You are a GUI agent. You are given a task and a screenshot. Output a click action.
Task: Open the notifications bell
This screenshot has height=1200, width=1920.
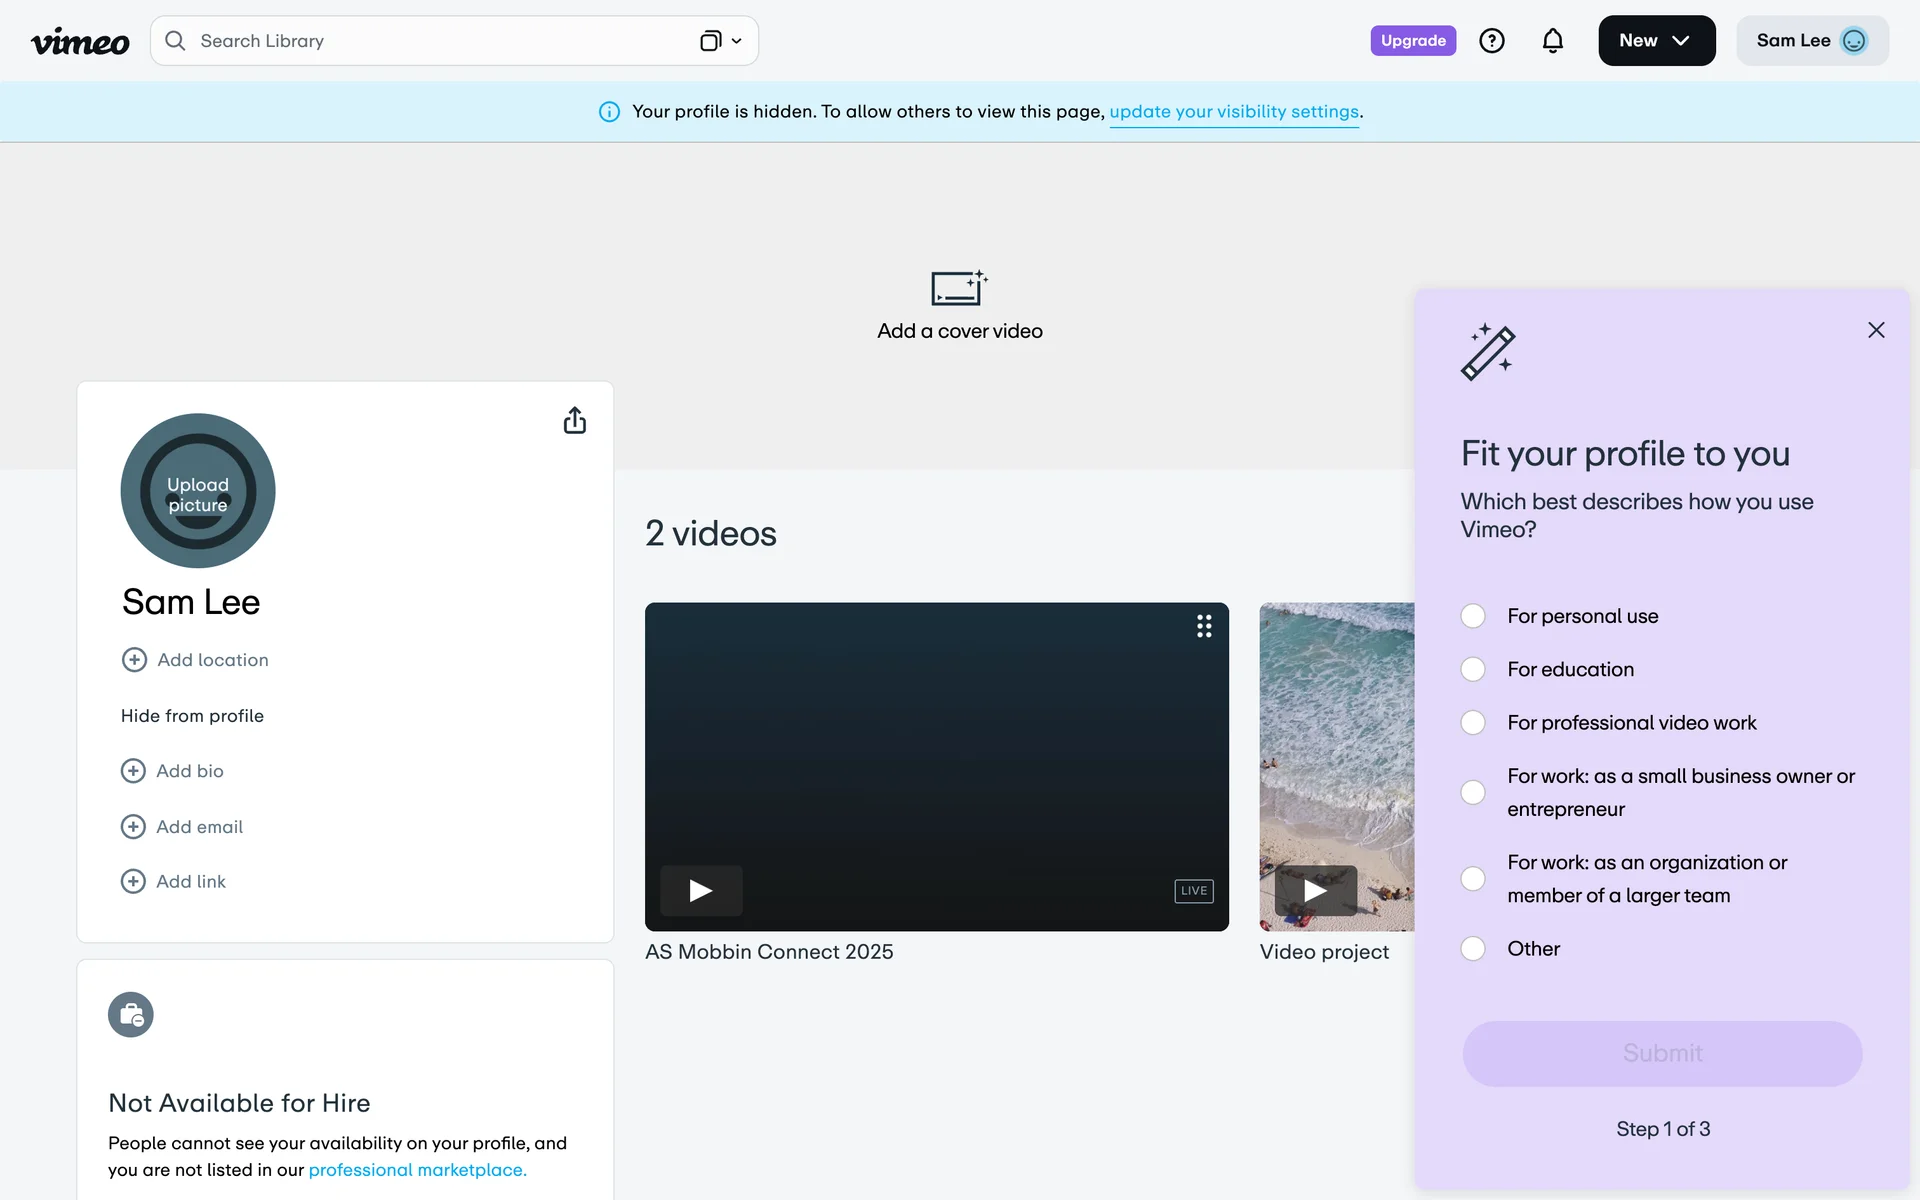click(x=1552, y=41)
